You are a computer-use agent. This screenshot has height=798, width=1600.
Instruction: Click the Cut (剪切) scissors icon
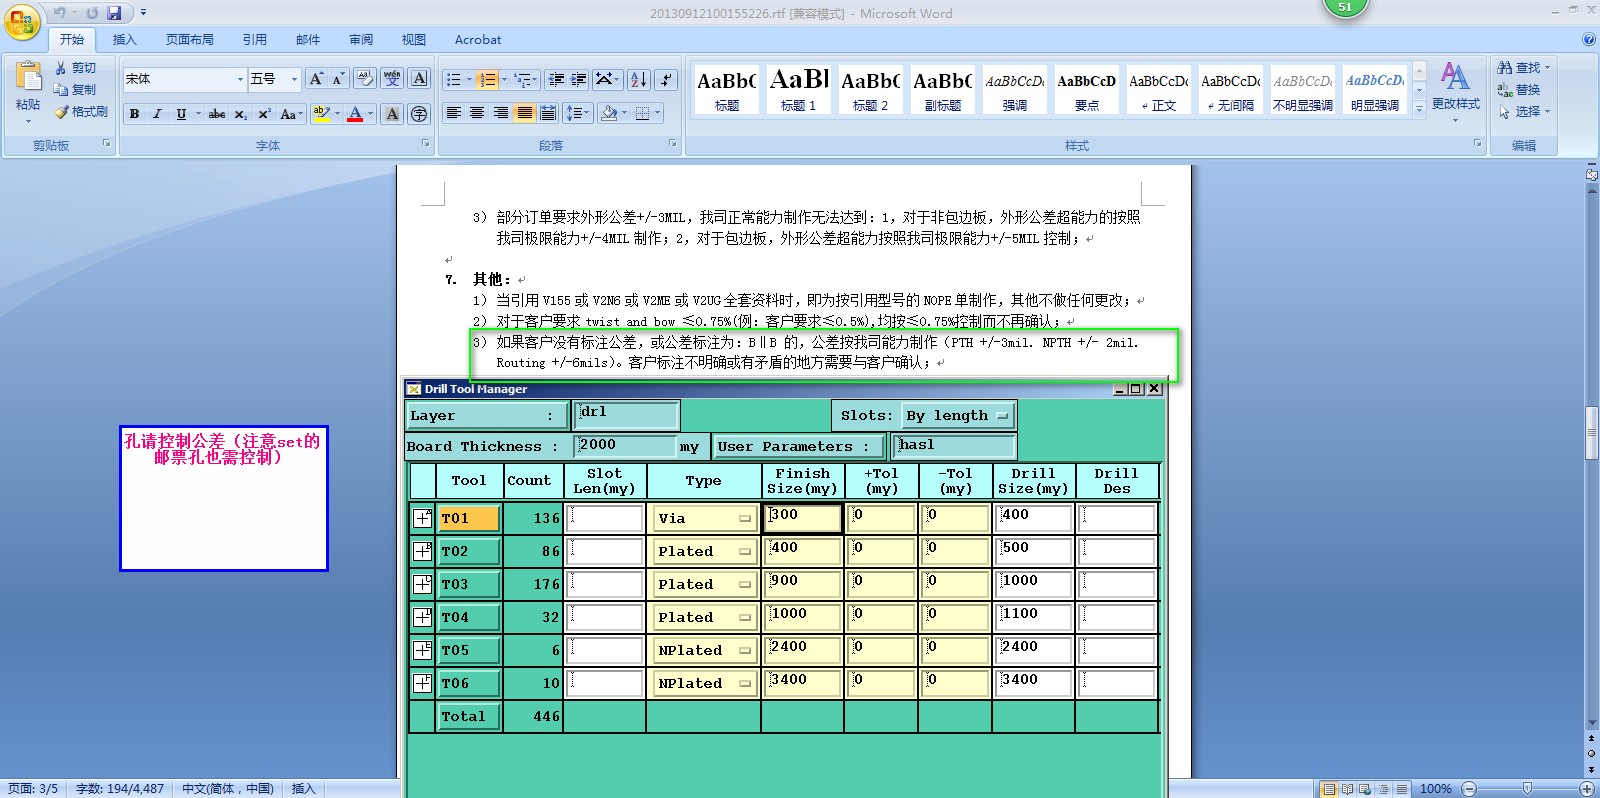coord(61,68)
